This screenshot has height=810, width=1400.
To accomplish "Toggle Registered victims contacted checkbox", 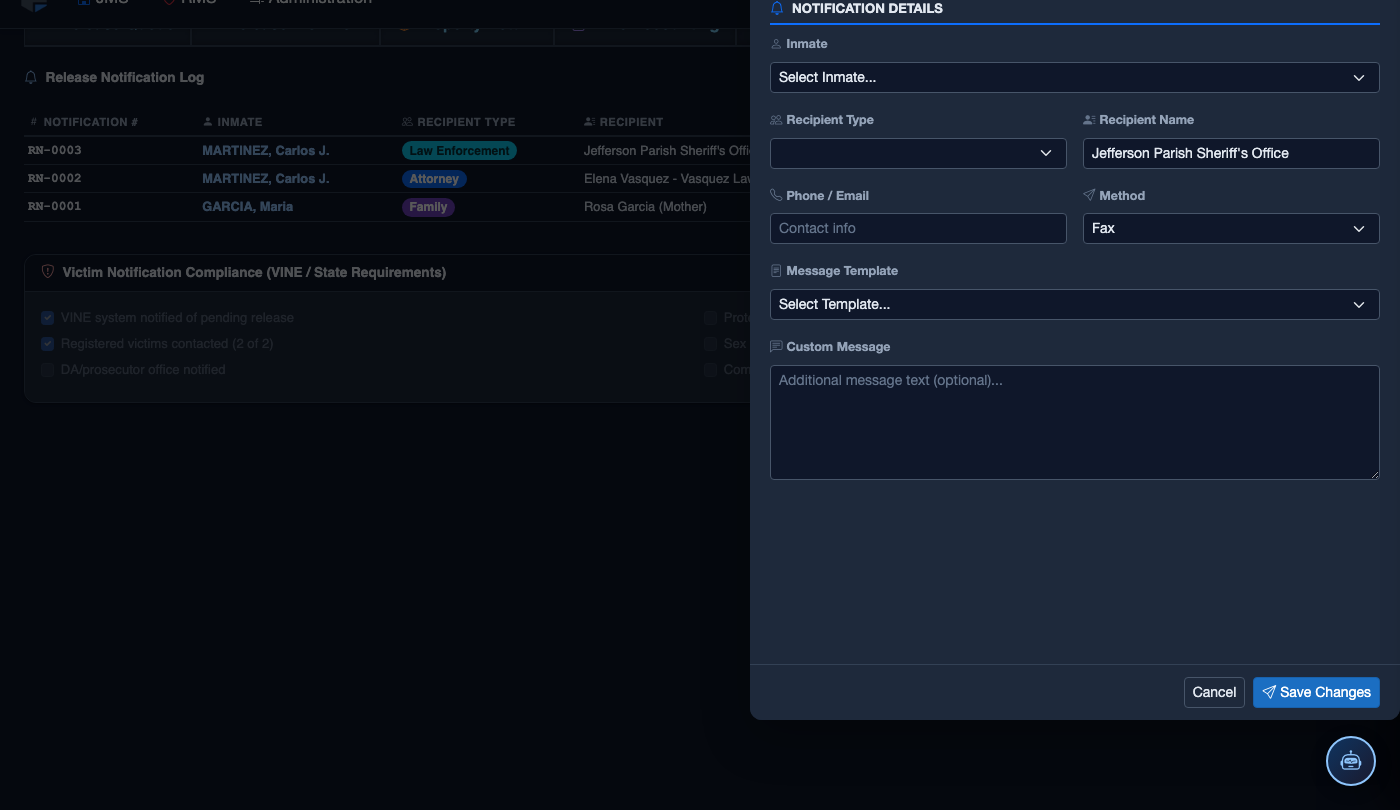I will (x=48, y=344).
